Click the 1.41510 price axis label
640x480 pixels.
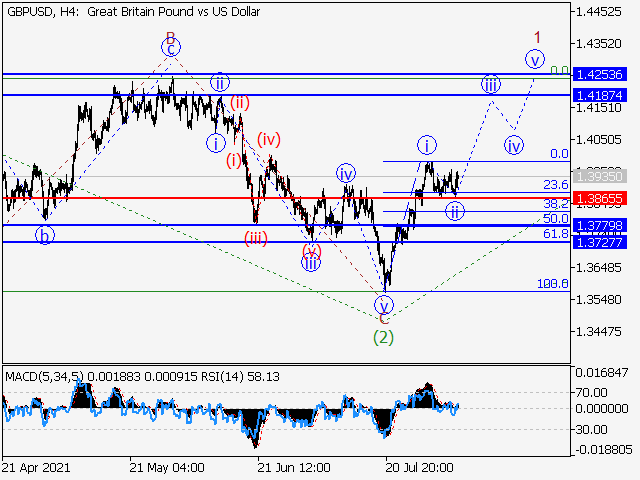[598, 108]
